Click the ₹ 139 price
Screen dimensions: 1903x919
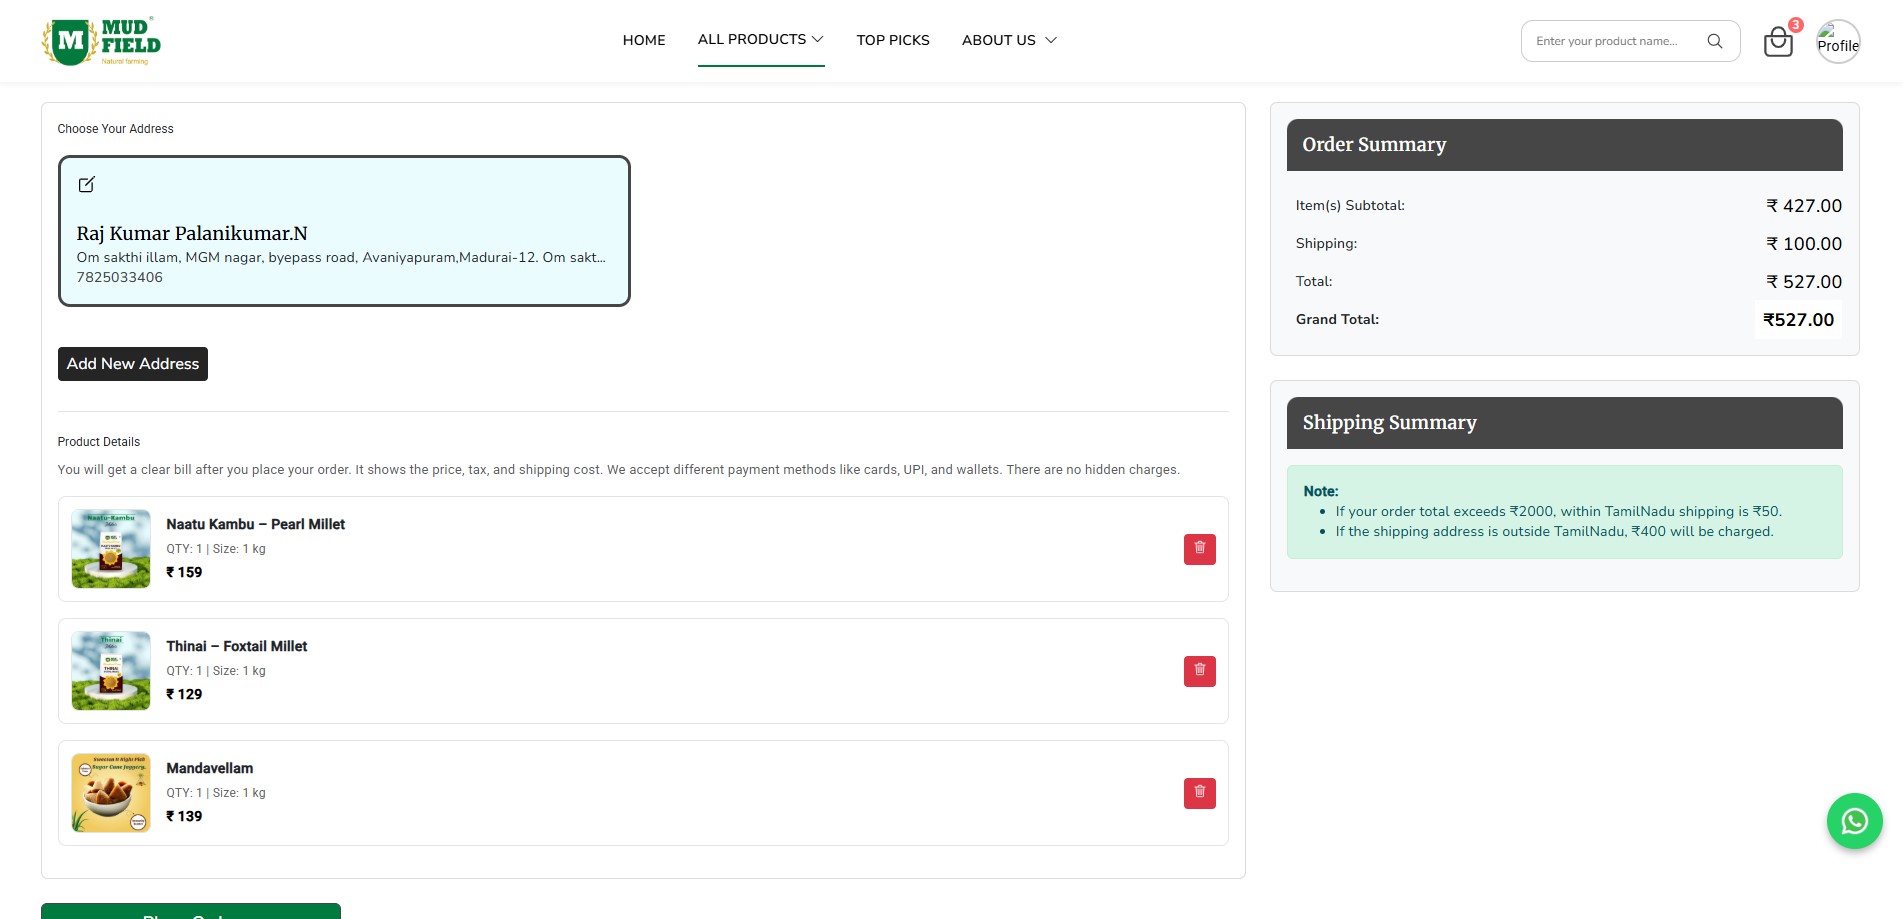point(184,816)
